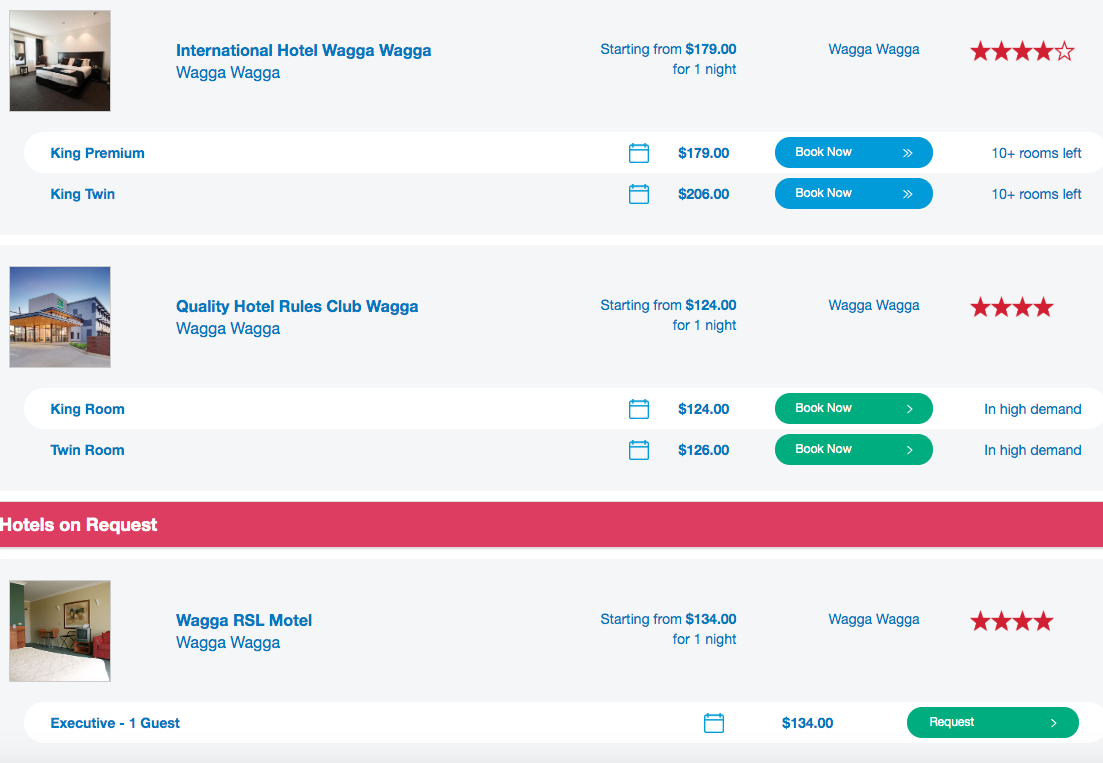The height and width of the screenshot is (763, 1103).
Task: Open calendar icon for Executive - 1 Guest
Action: pos(714,722)
